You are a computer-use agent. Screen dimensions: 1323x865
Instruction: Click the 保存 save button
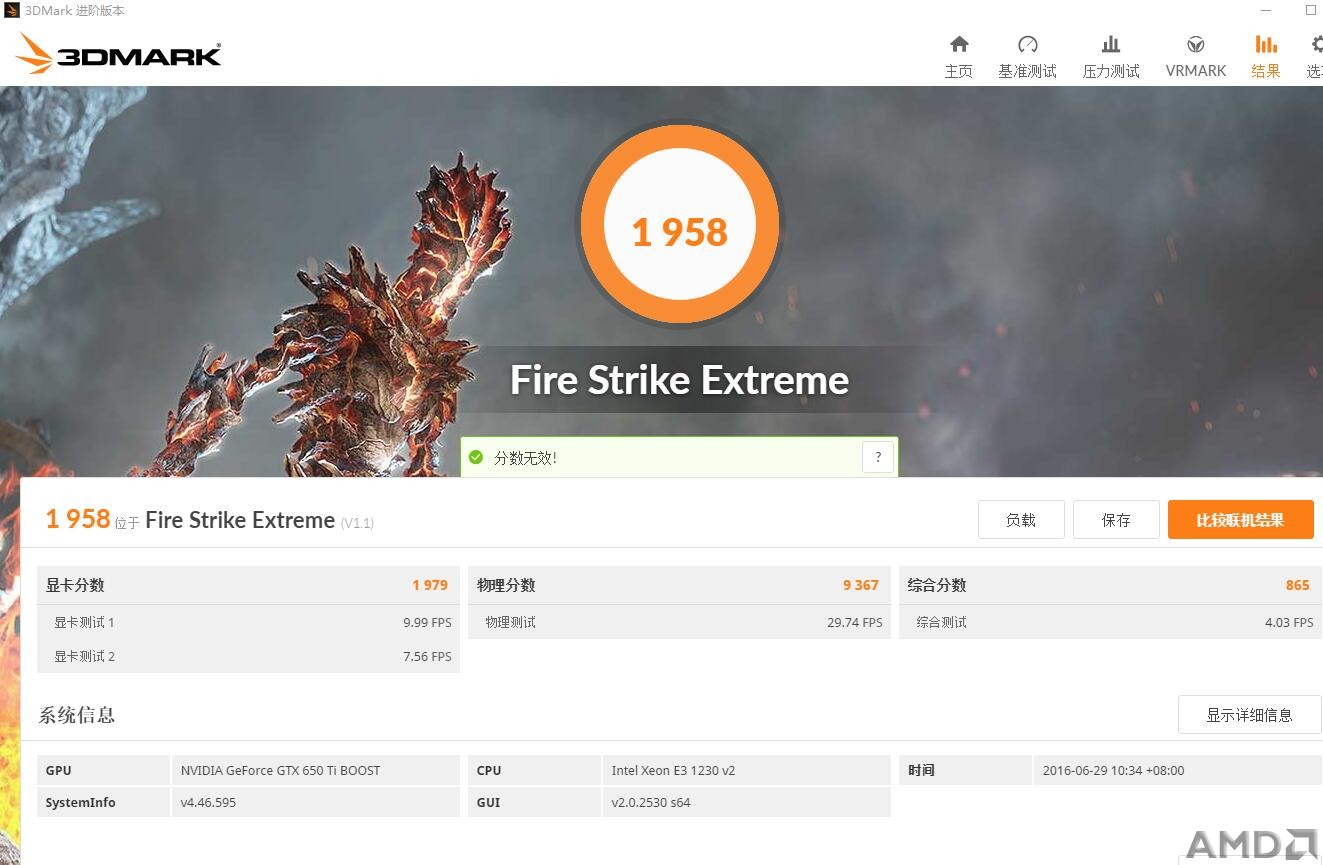point(1116,520)
